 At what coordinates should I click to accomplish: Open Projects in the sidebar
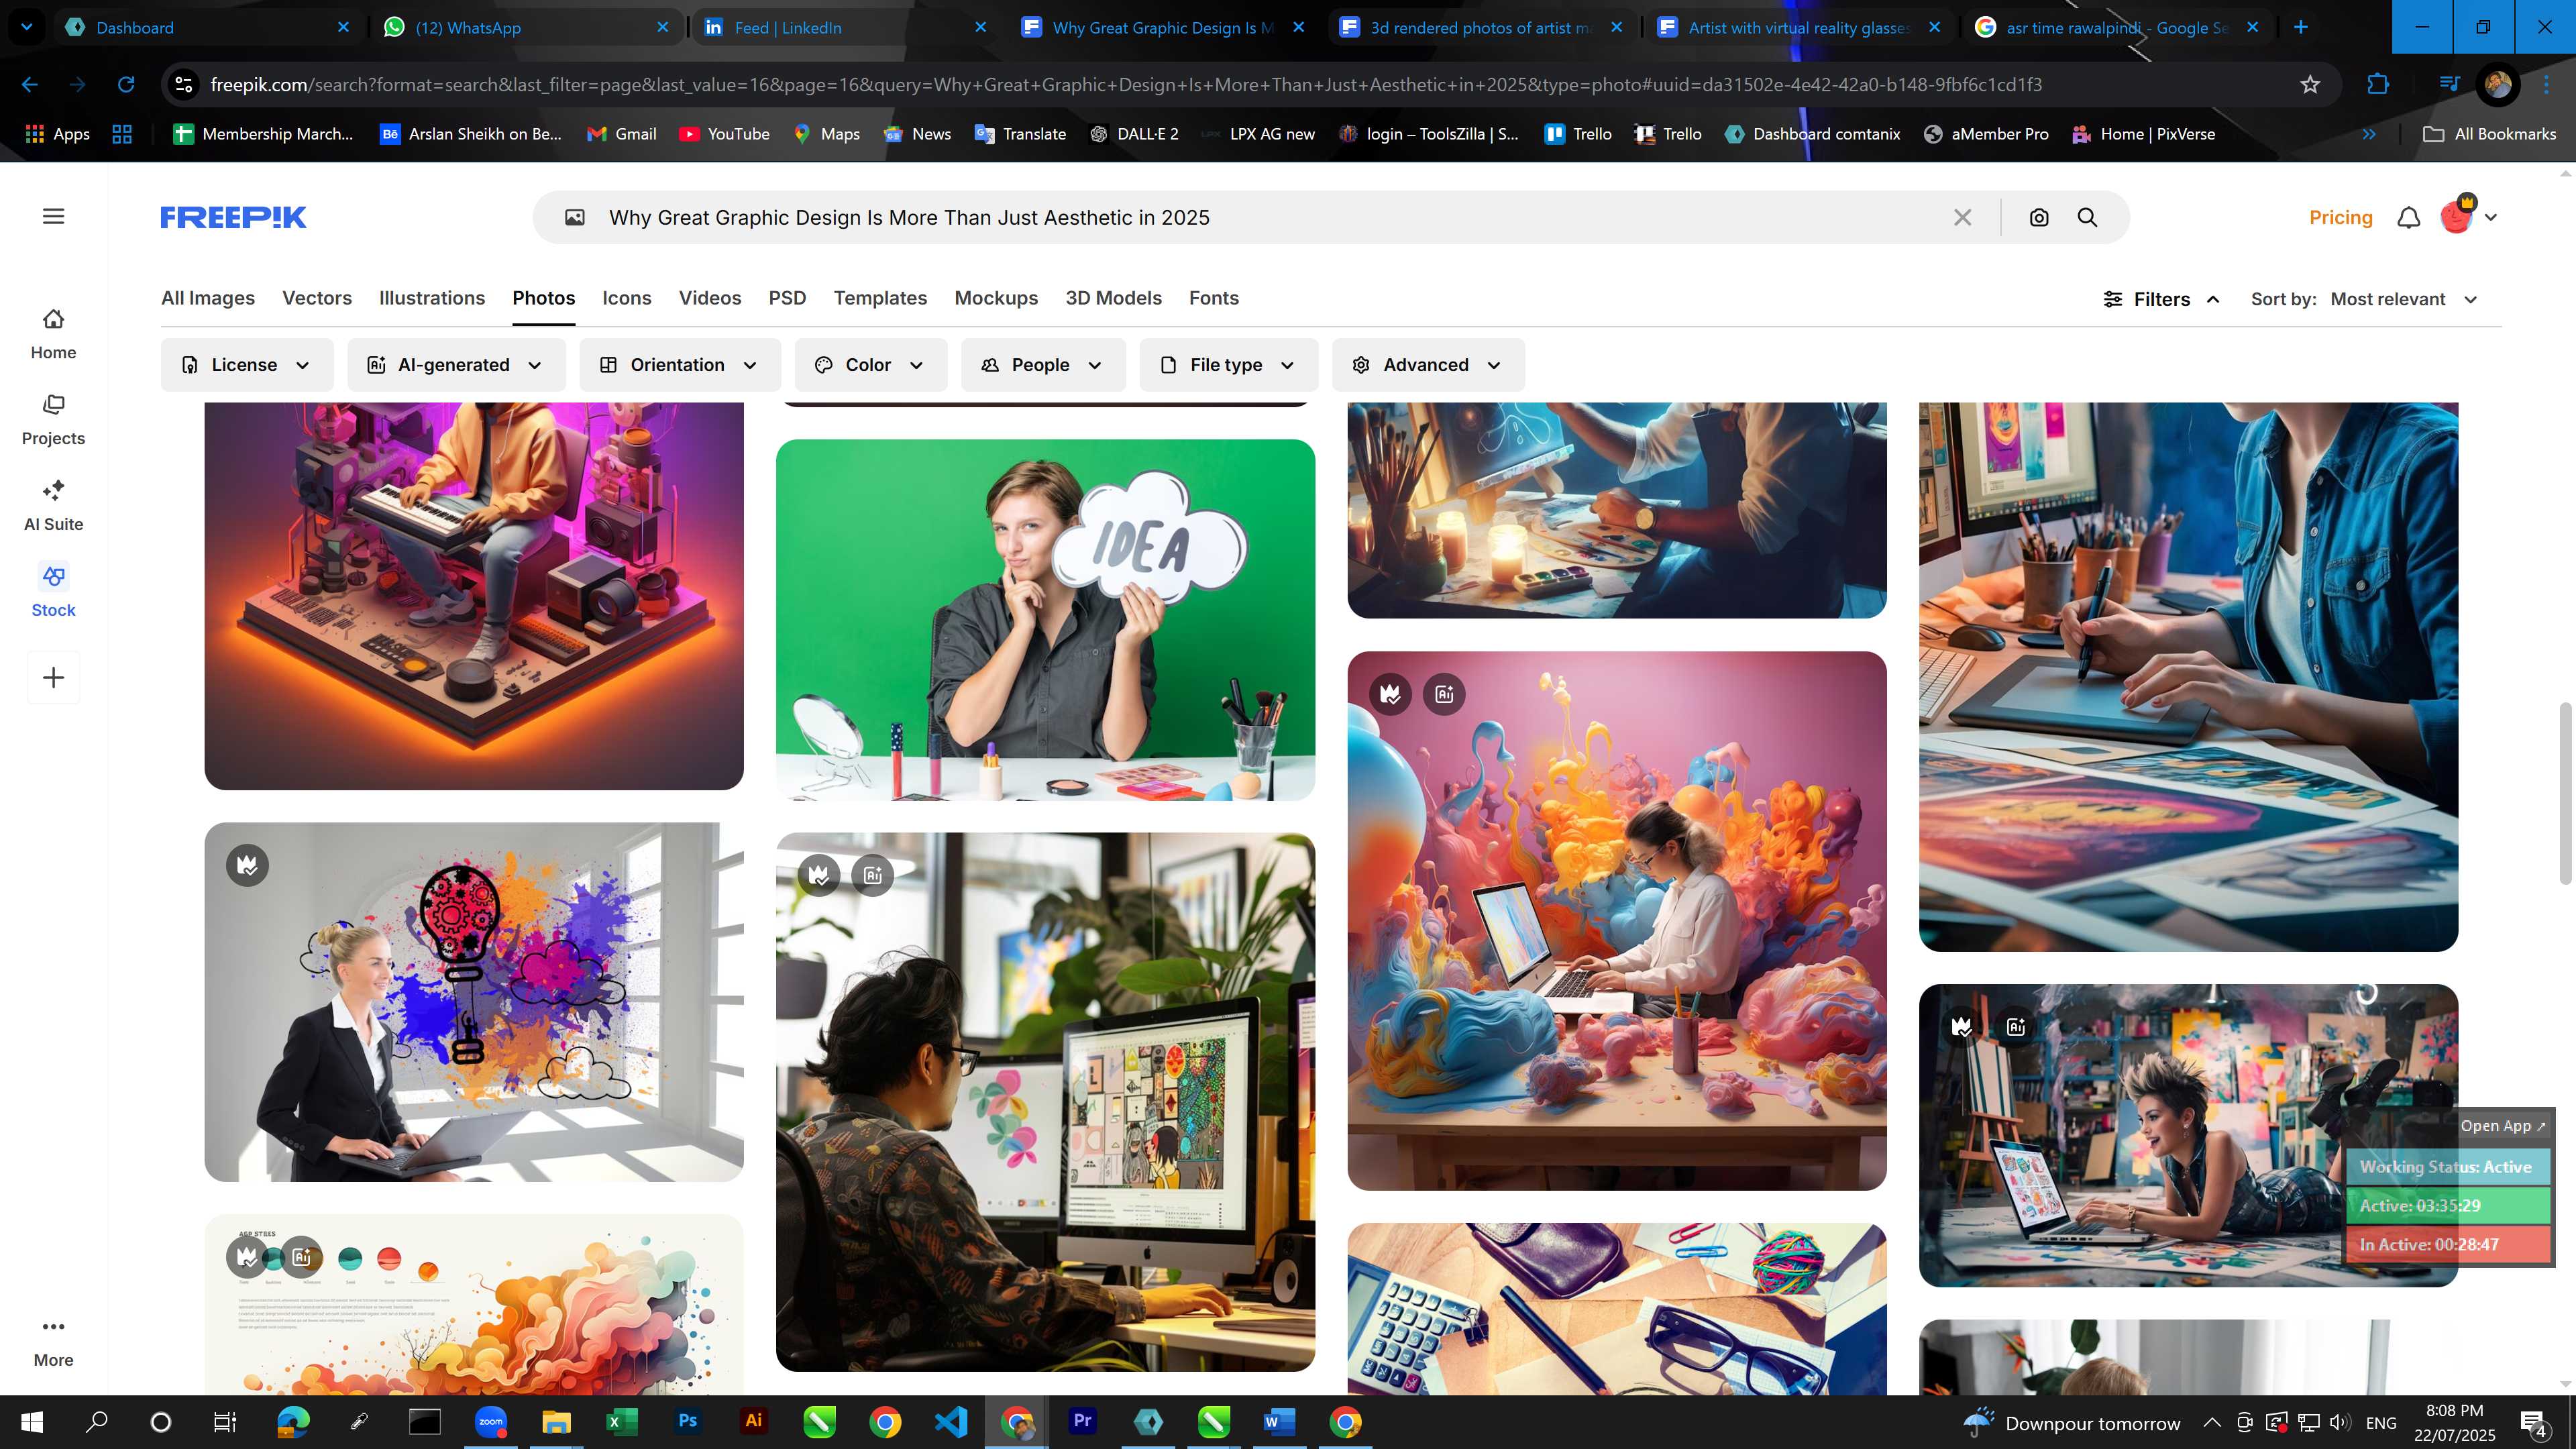click(x=53, y=420)
